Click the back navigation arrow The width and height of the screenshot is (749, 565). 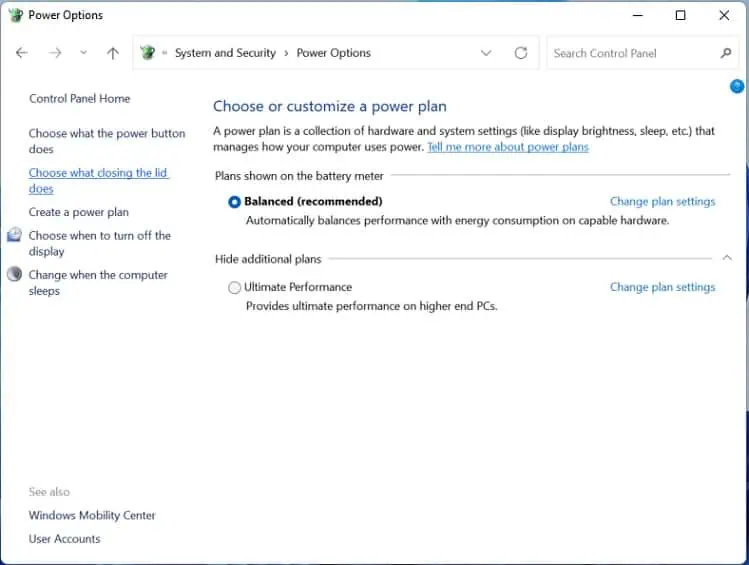pos(22,53)
